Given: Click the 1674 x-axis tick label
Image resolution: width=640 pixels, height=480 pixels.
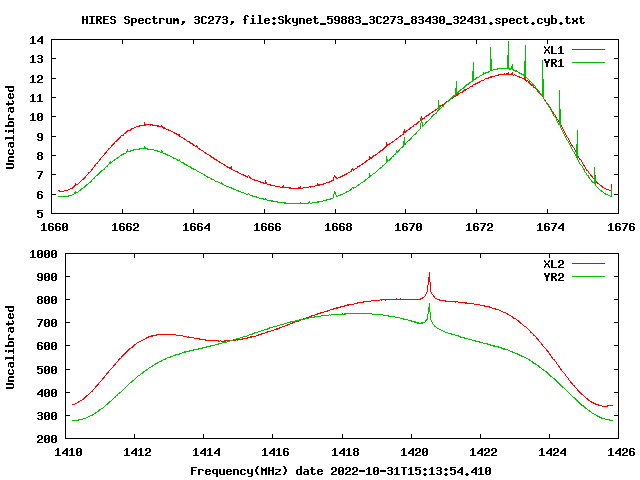Looking at the screenshot, I should [x=550, y=227].
